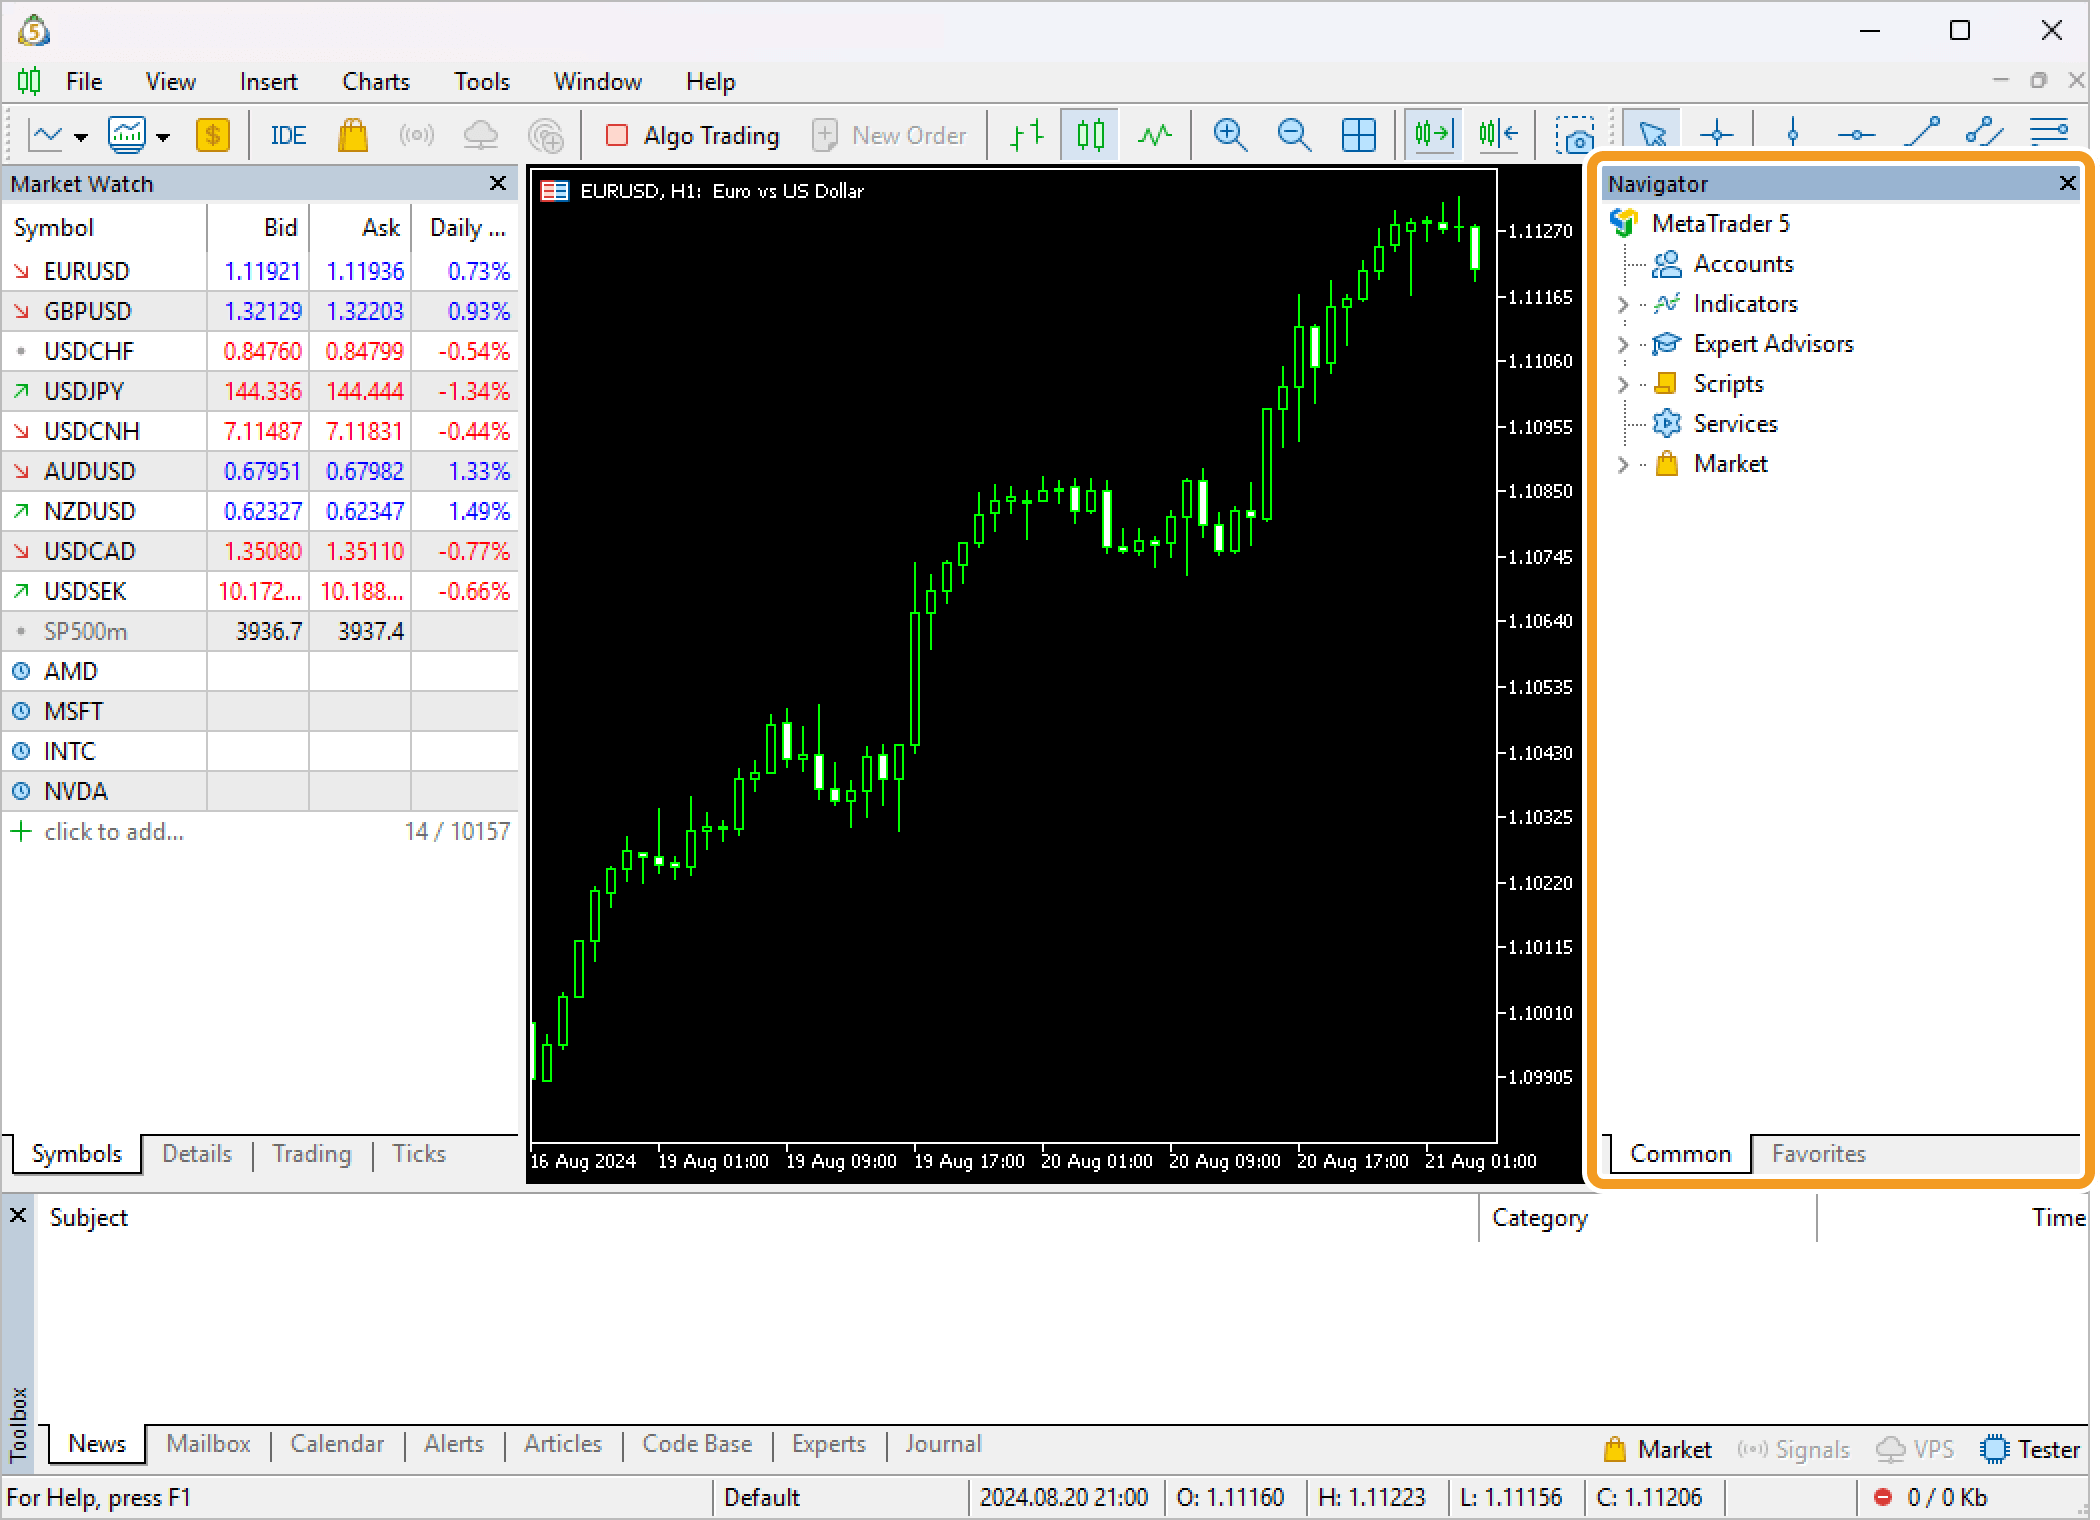Screen dimensions: 2100x1520
Task: Expand the Expert Advisors tree node
Action: [x=1623, y=345]
